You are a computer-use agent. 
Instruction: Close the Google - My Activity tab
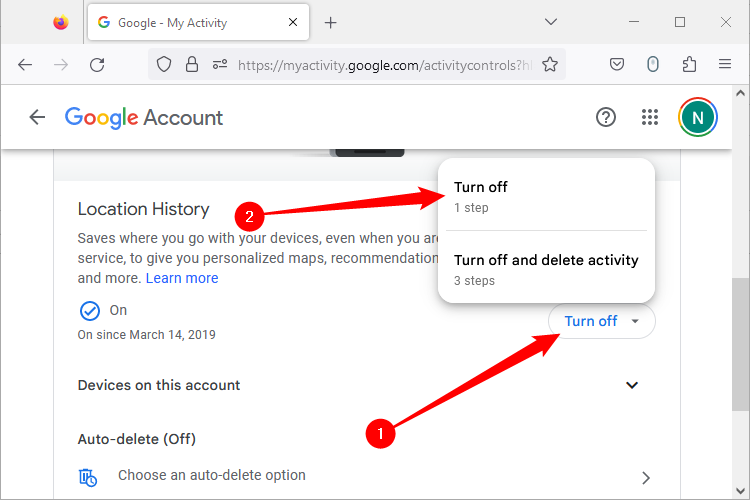293,22
